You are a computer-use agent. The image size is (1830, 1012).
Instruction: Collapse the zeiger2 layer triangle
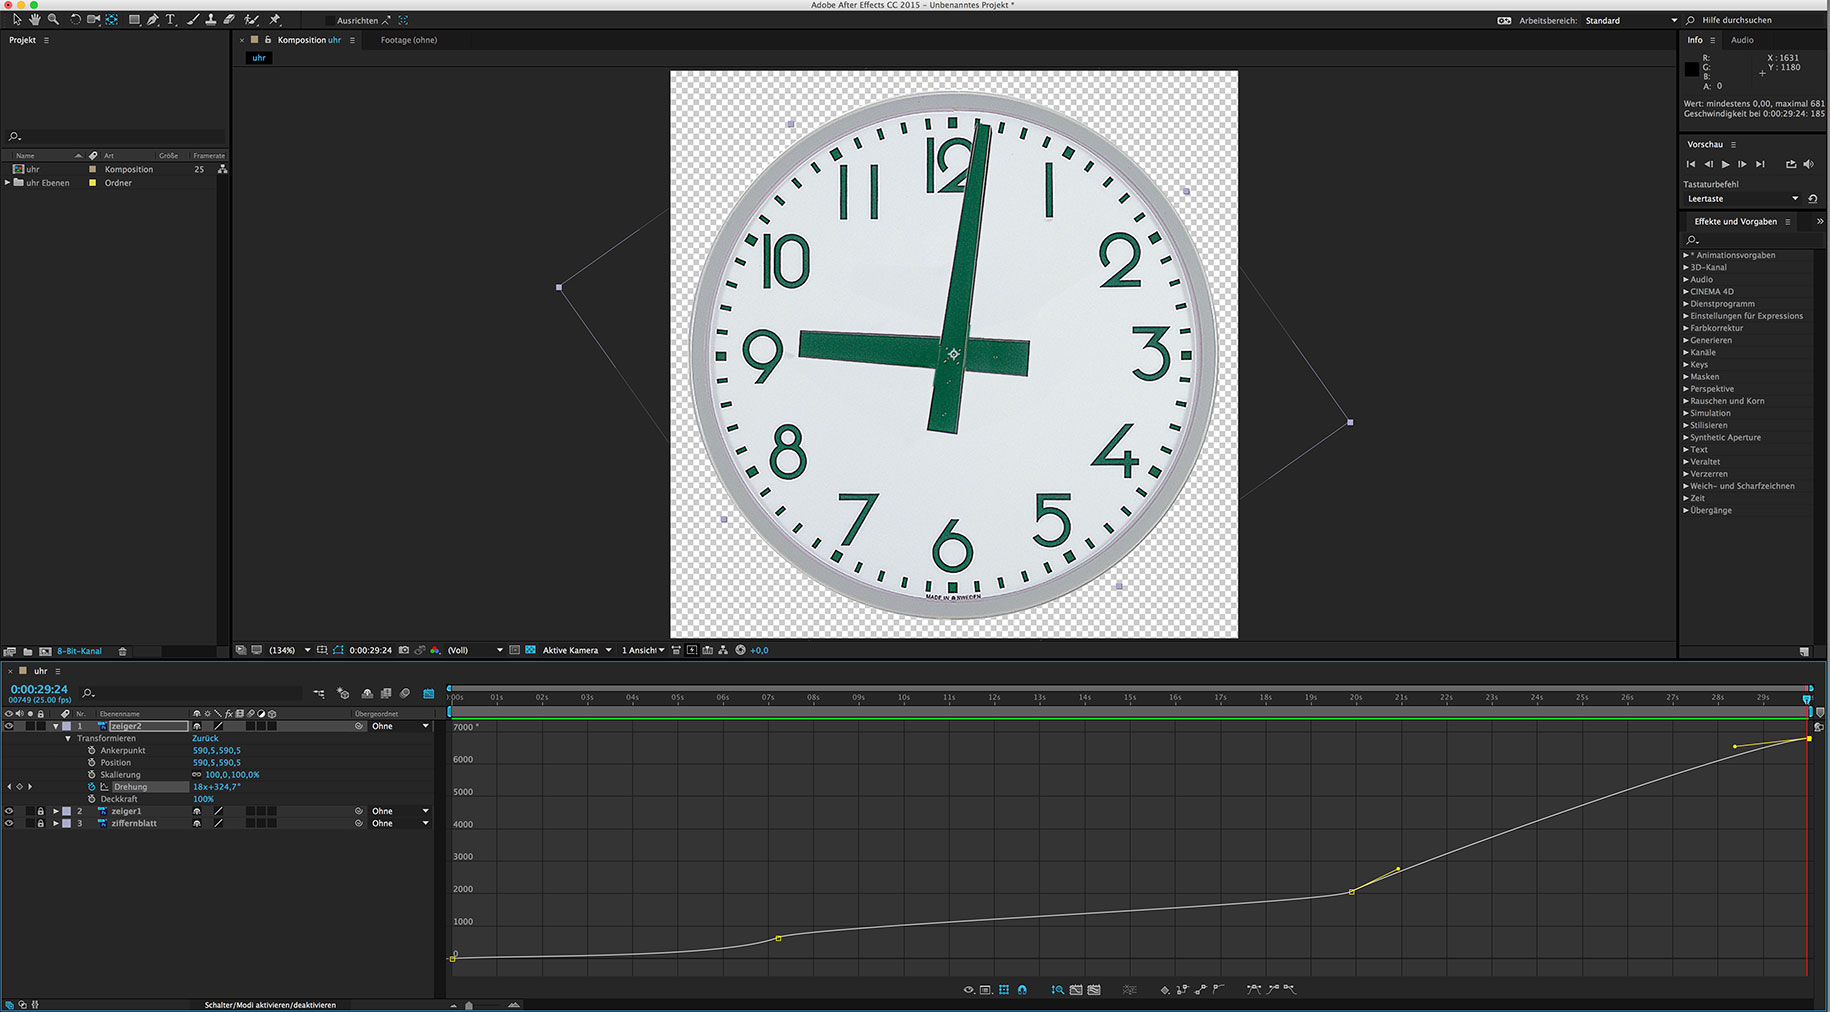click(56, 726)
